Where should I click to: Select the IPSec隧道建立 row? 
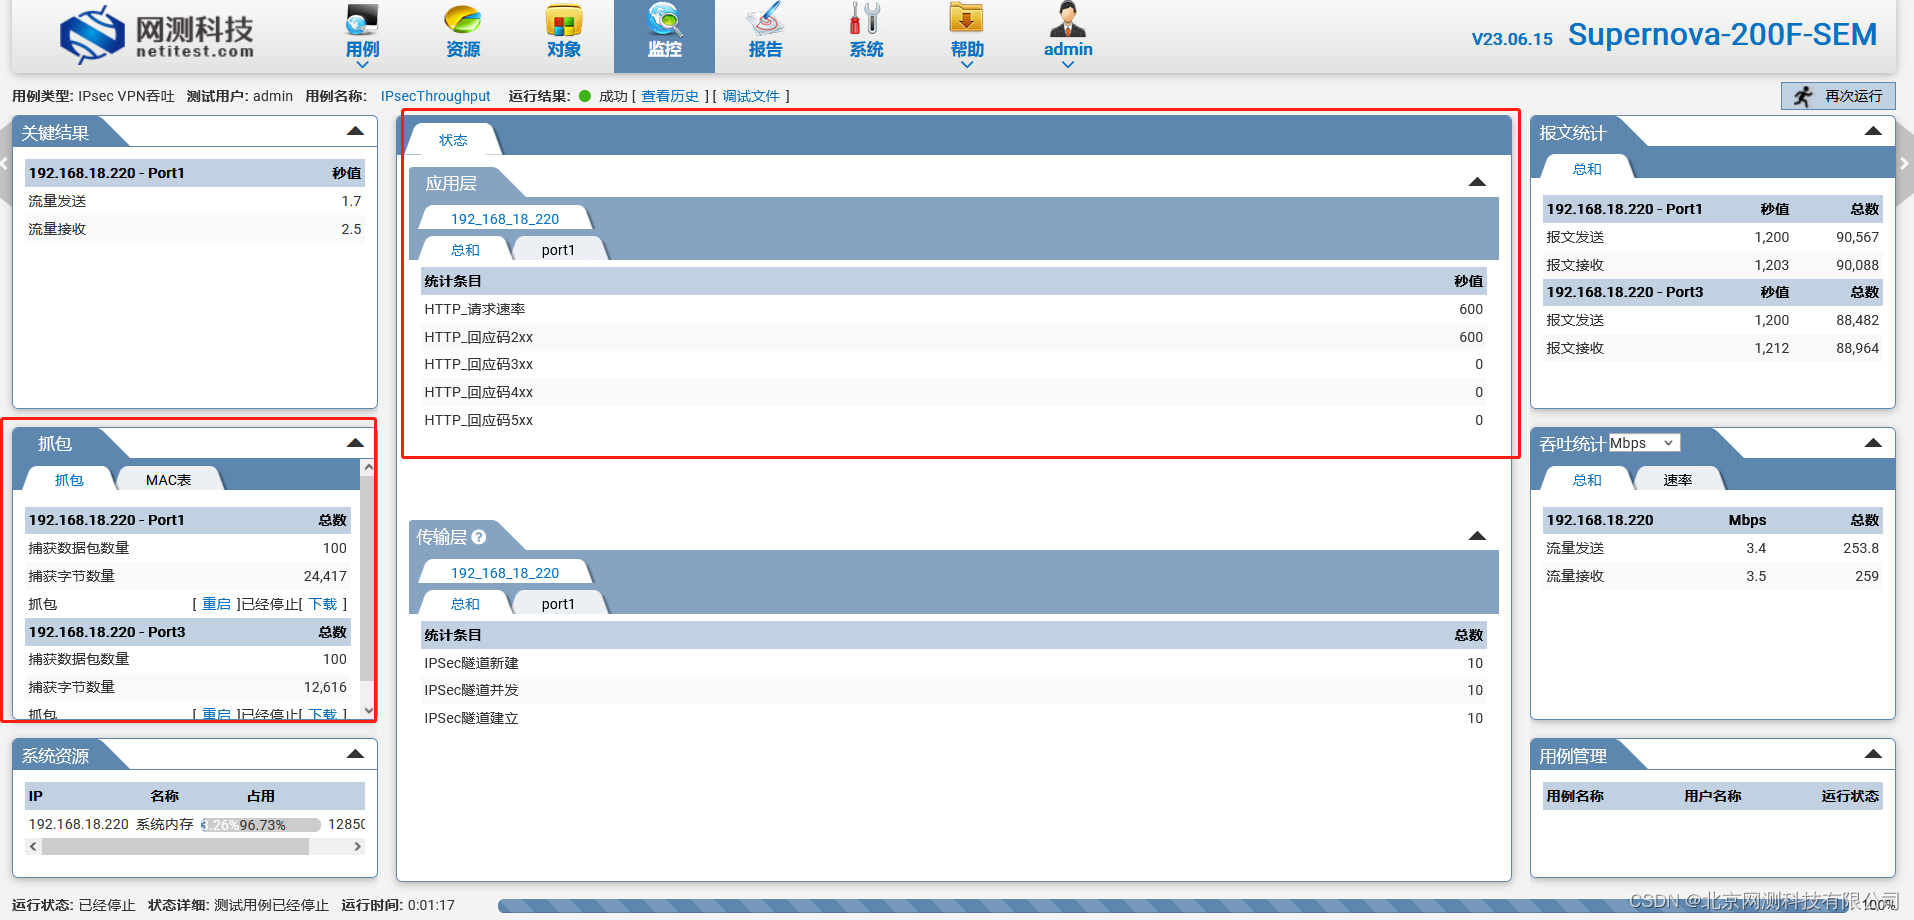[x=954, y=718]
